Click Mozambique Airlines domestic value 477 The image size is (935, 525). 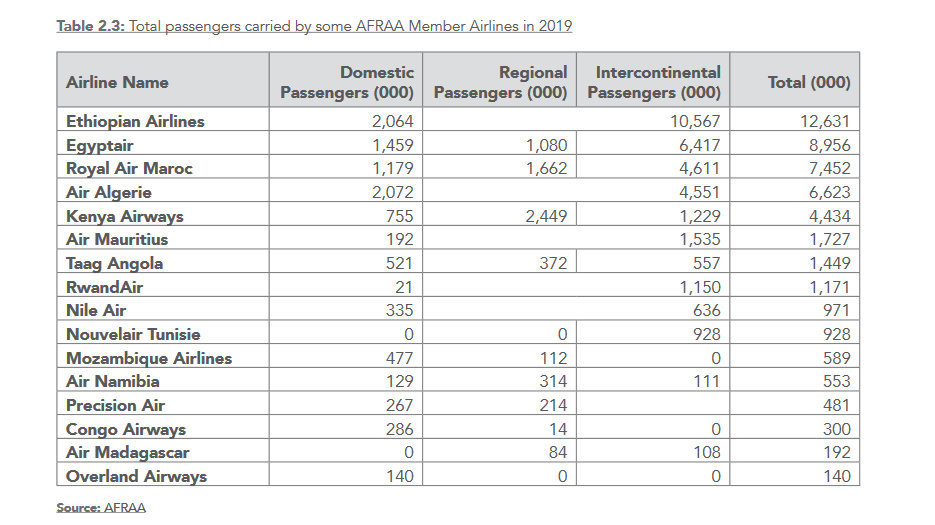[x=400, y=358]
